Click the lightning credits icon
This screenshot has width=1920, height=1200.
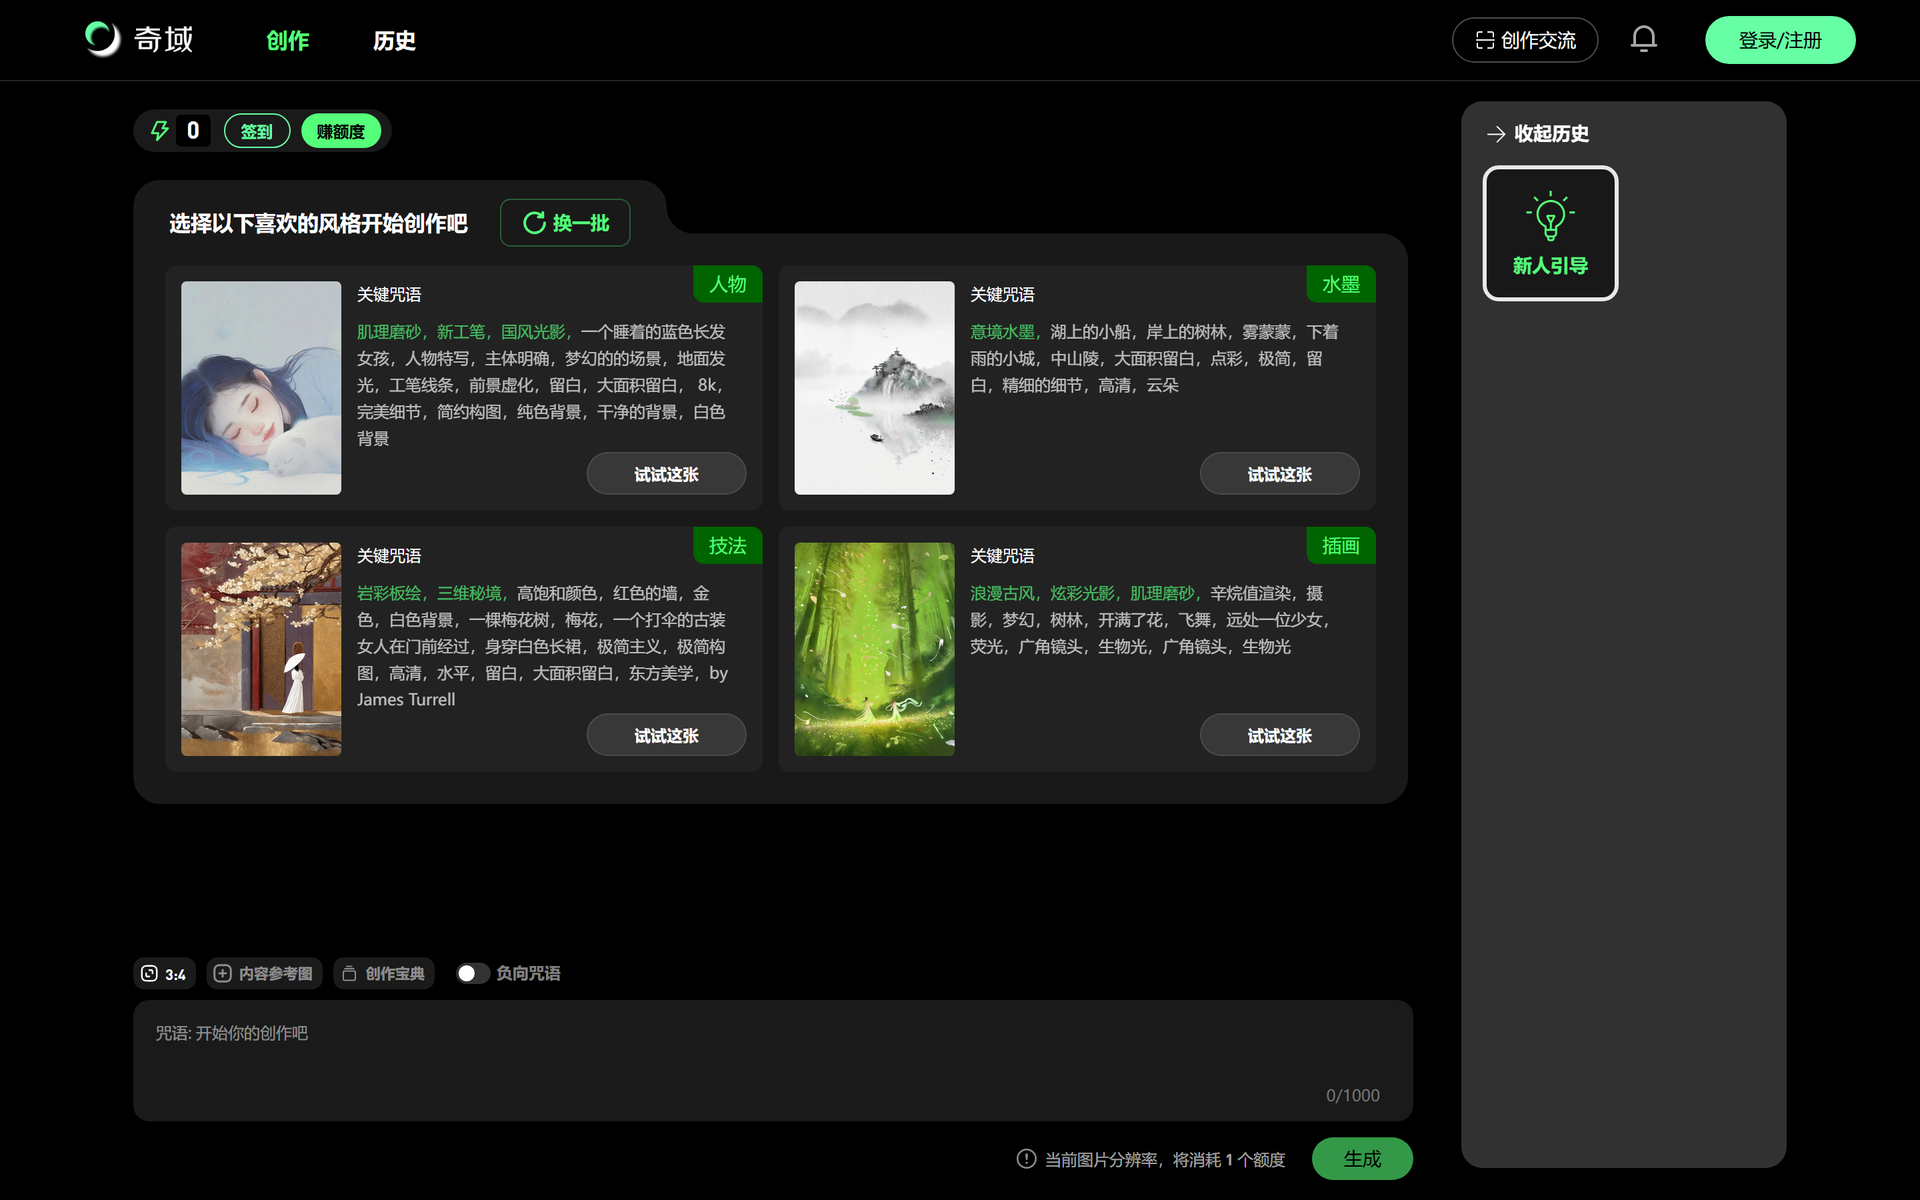pos(160,131)
